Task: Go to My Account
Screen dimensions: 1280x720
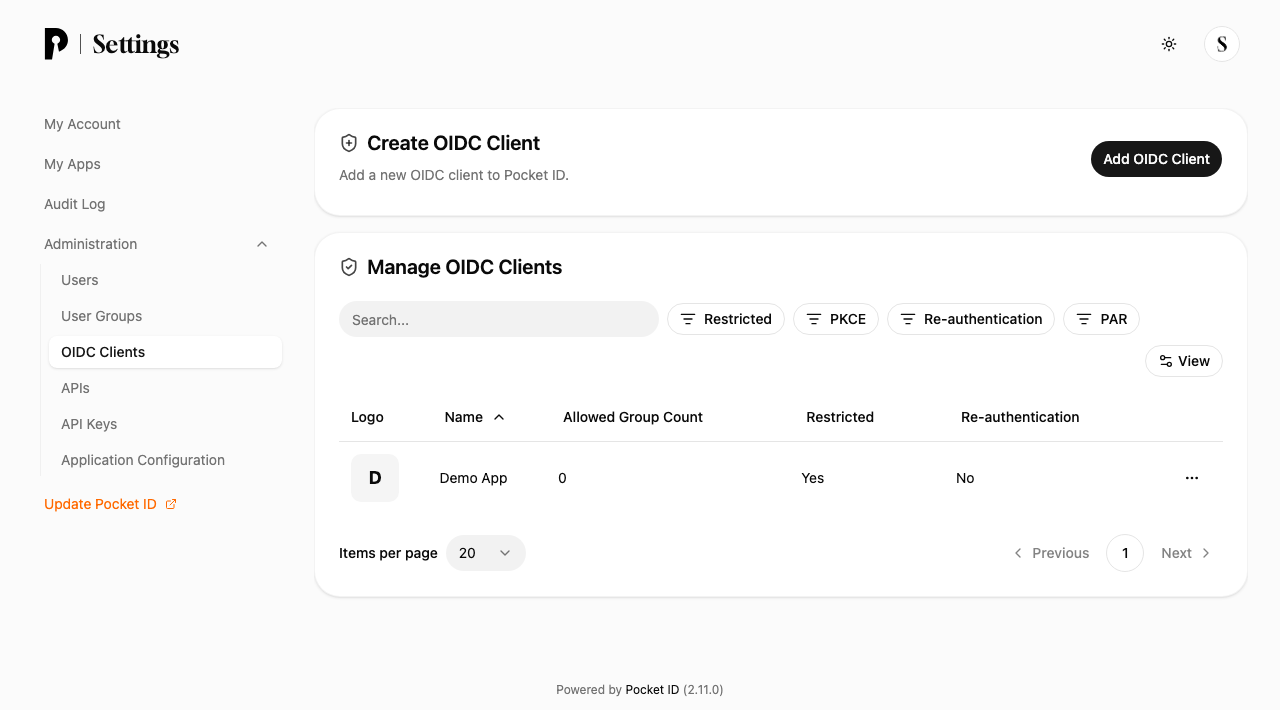Action: tap(82, 124)
